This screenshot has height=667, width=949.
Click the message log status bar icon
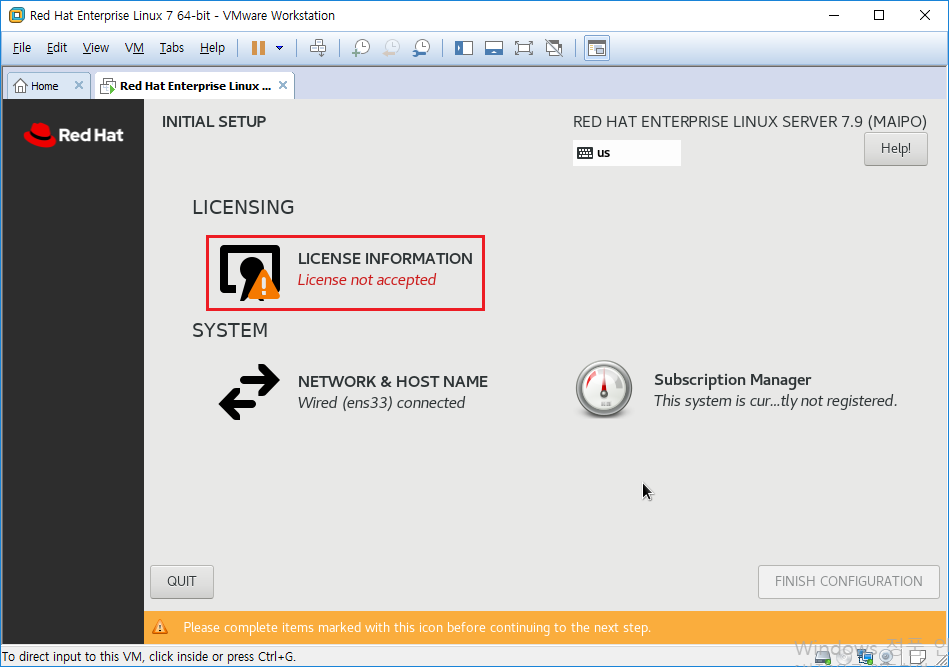pyautogui.click(x=918, y=656)
